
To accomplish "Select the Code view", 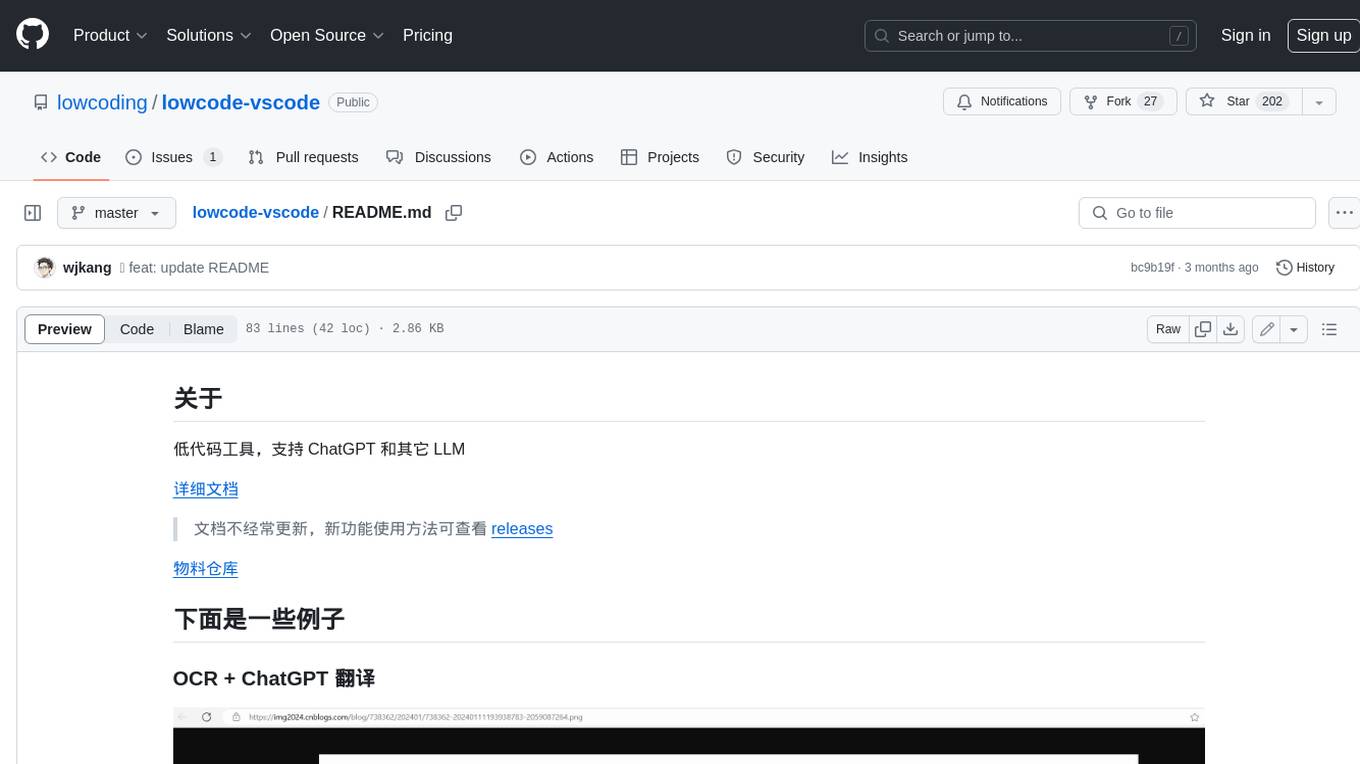I will [137, 329].
